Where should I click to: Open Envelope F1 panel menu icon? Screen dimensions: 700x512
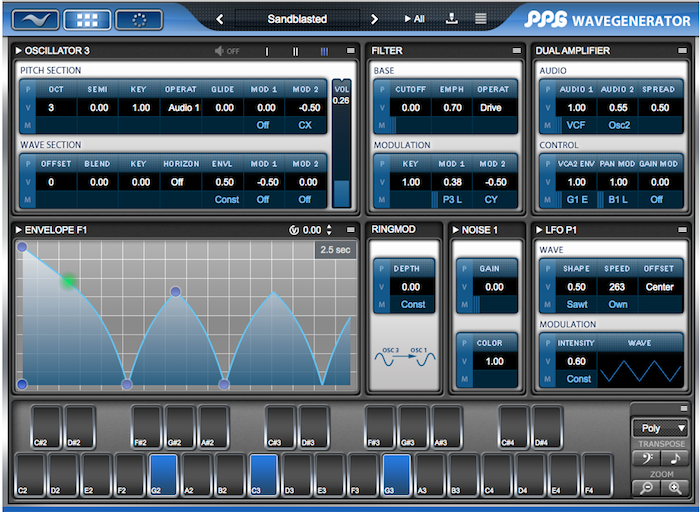[350, 230]
